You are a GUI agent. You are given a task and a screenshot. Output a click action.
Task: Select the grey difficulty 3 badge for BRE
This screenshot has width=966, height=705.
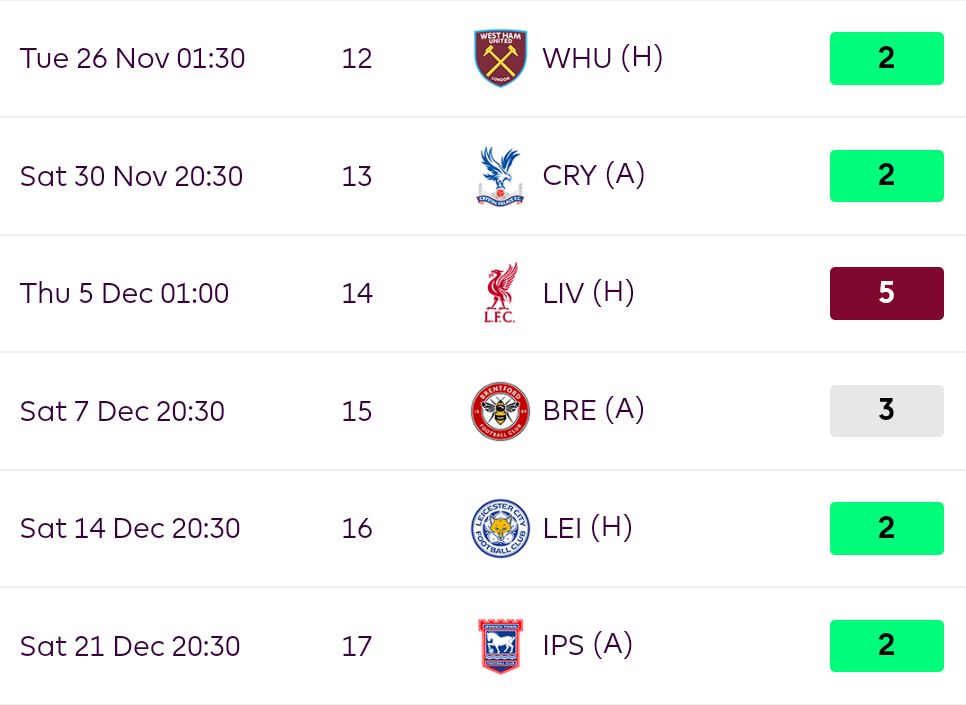point(887,411)
